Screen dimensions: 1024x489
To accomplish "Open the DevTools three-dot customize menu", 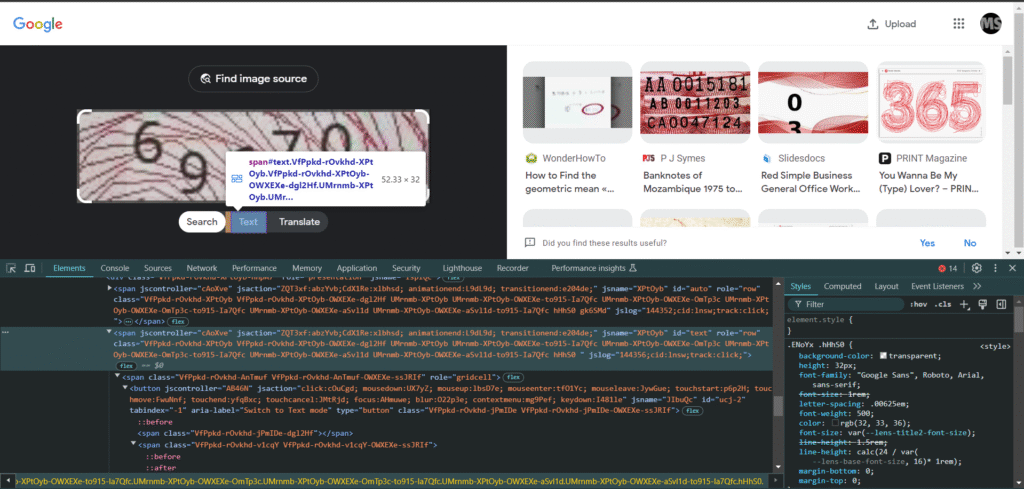I will (997, 268).
